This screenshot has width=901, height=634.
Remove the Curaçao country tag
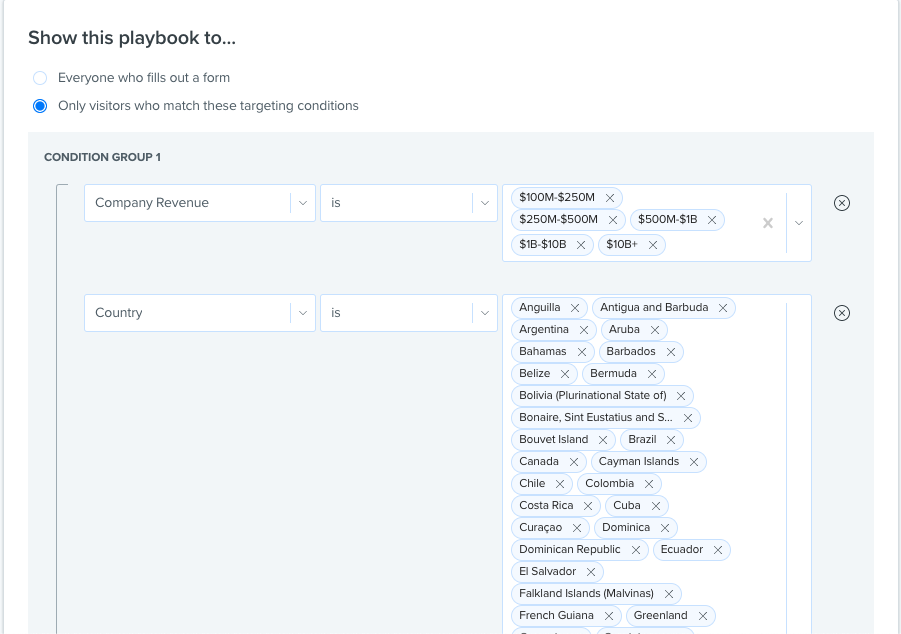click(x=577, y=528)
